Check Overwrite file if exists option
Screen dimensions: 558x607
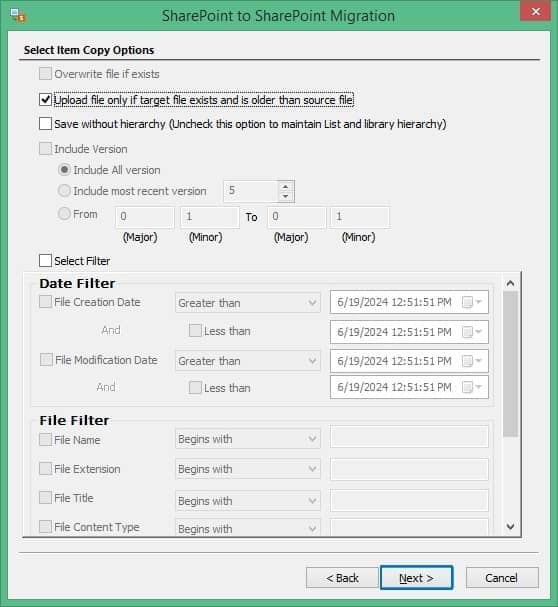tap(45, 74)
